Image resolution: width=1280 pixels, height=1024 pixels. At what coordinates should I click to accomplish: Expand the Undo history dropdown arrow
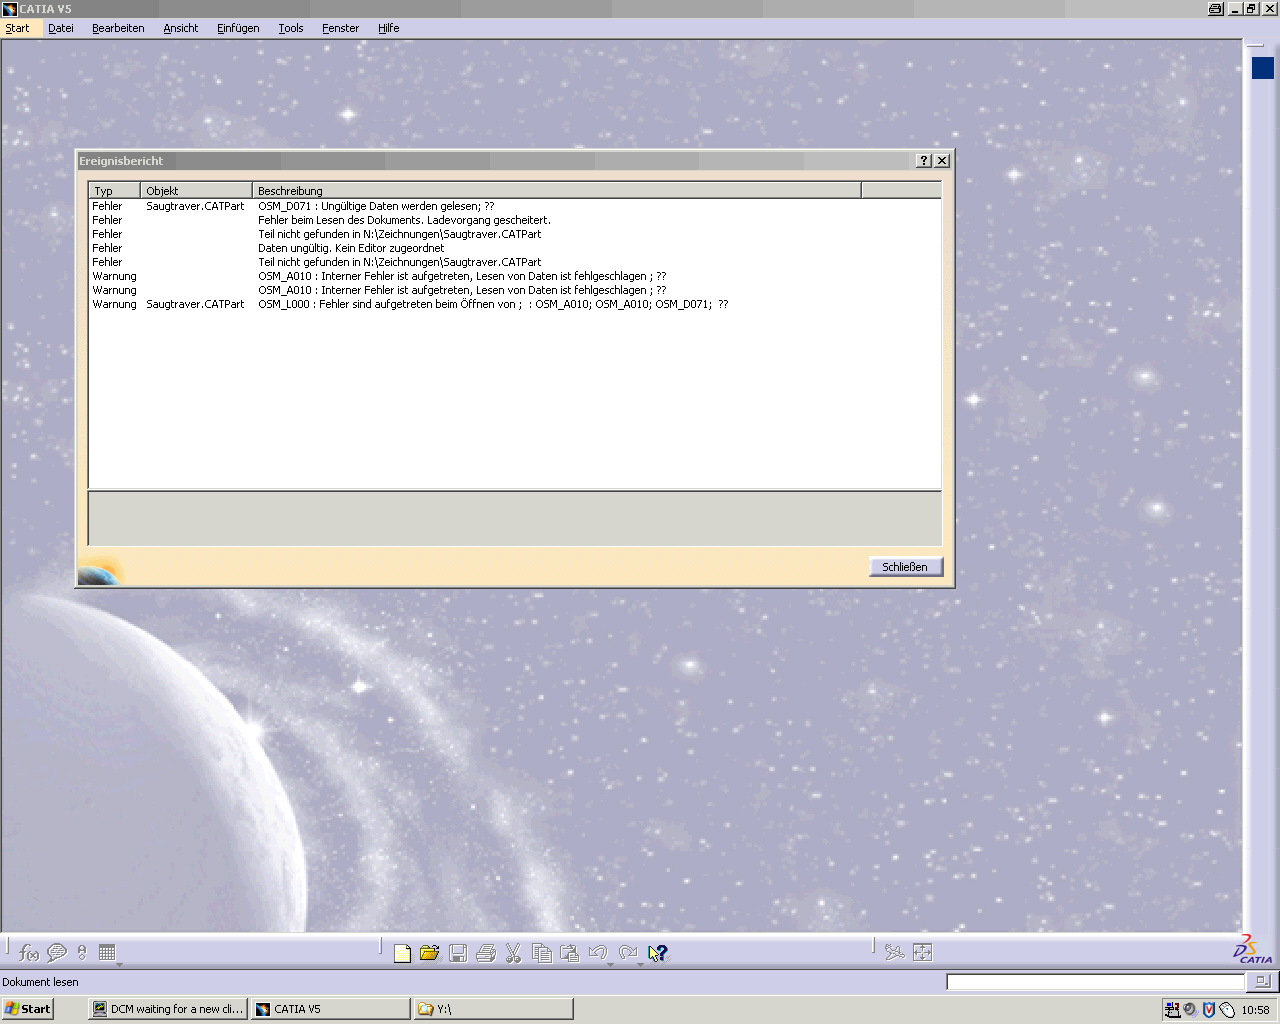(610, 966)
